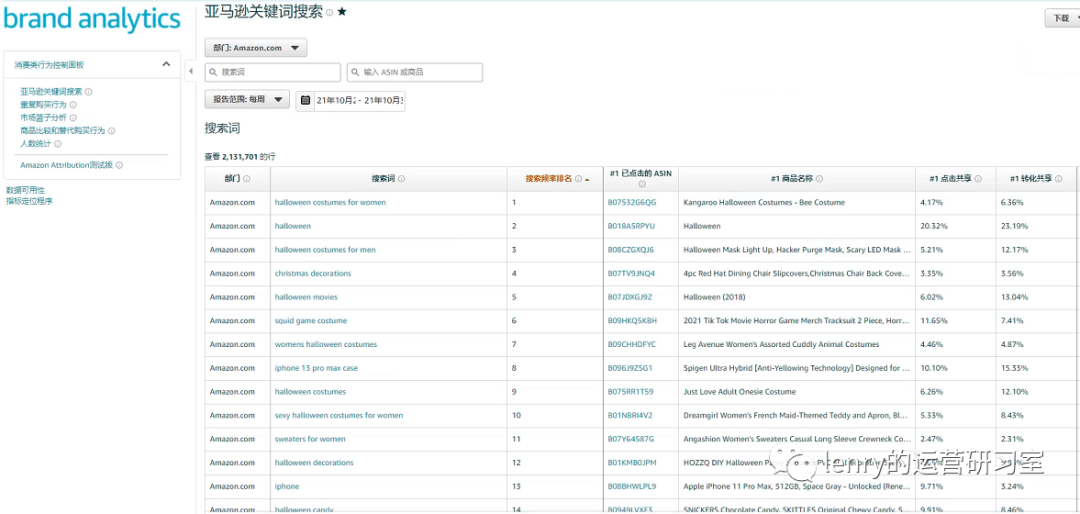Open ASIN link B09HKQ5KBH
The height and width of the screenshot is (514, 1080).
tap(632, 320)
